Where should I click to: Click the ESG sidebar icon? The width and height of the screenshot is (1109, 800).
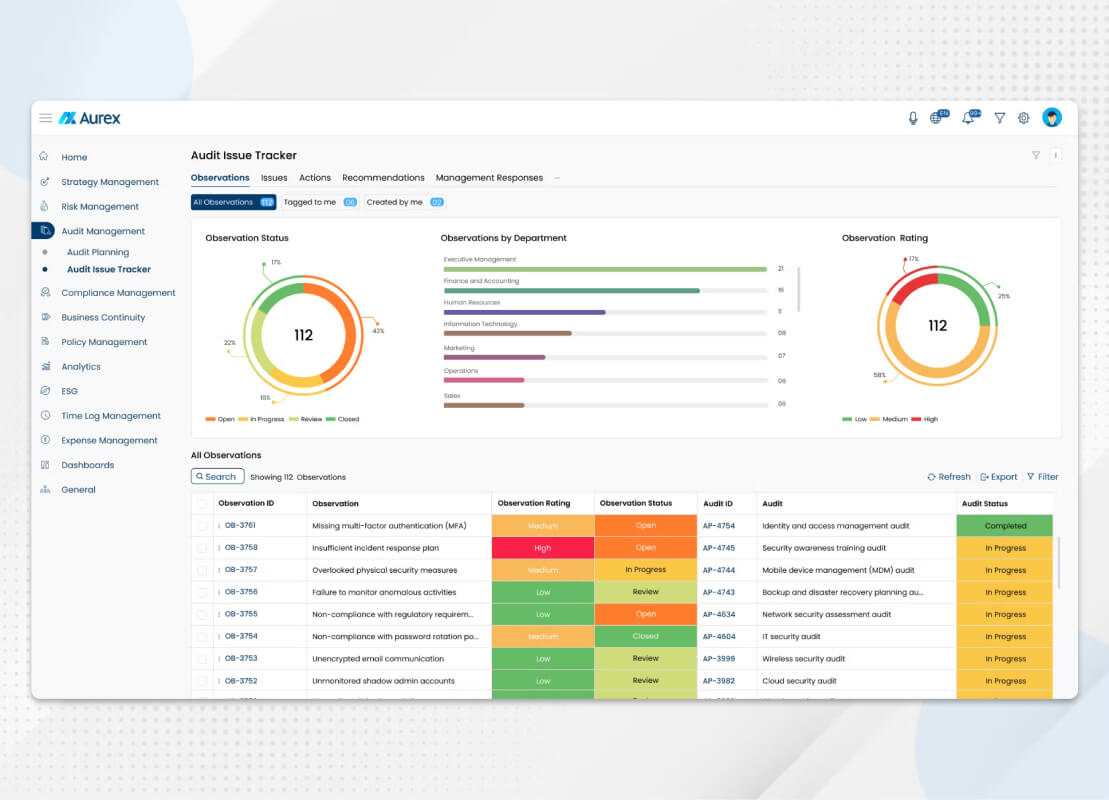click(45, 390)
